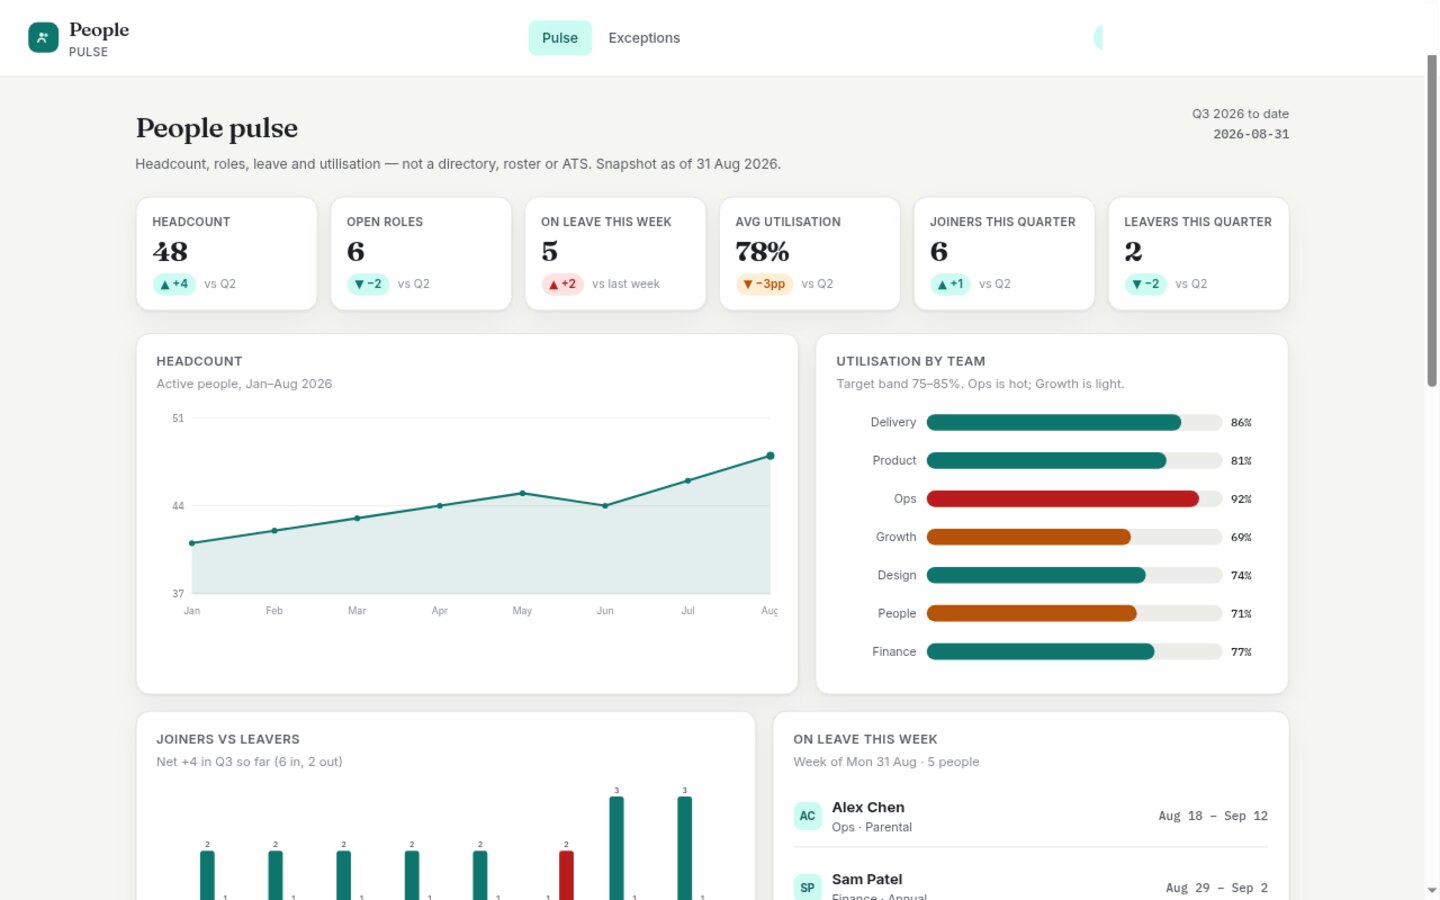
Task: Click 'Net +4 in Q3 so far' subtitle
Action: [x=249, y=762]
